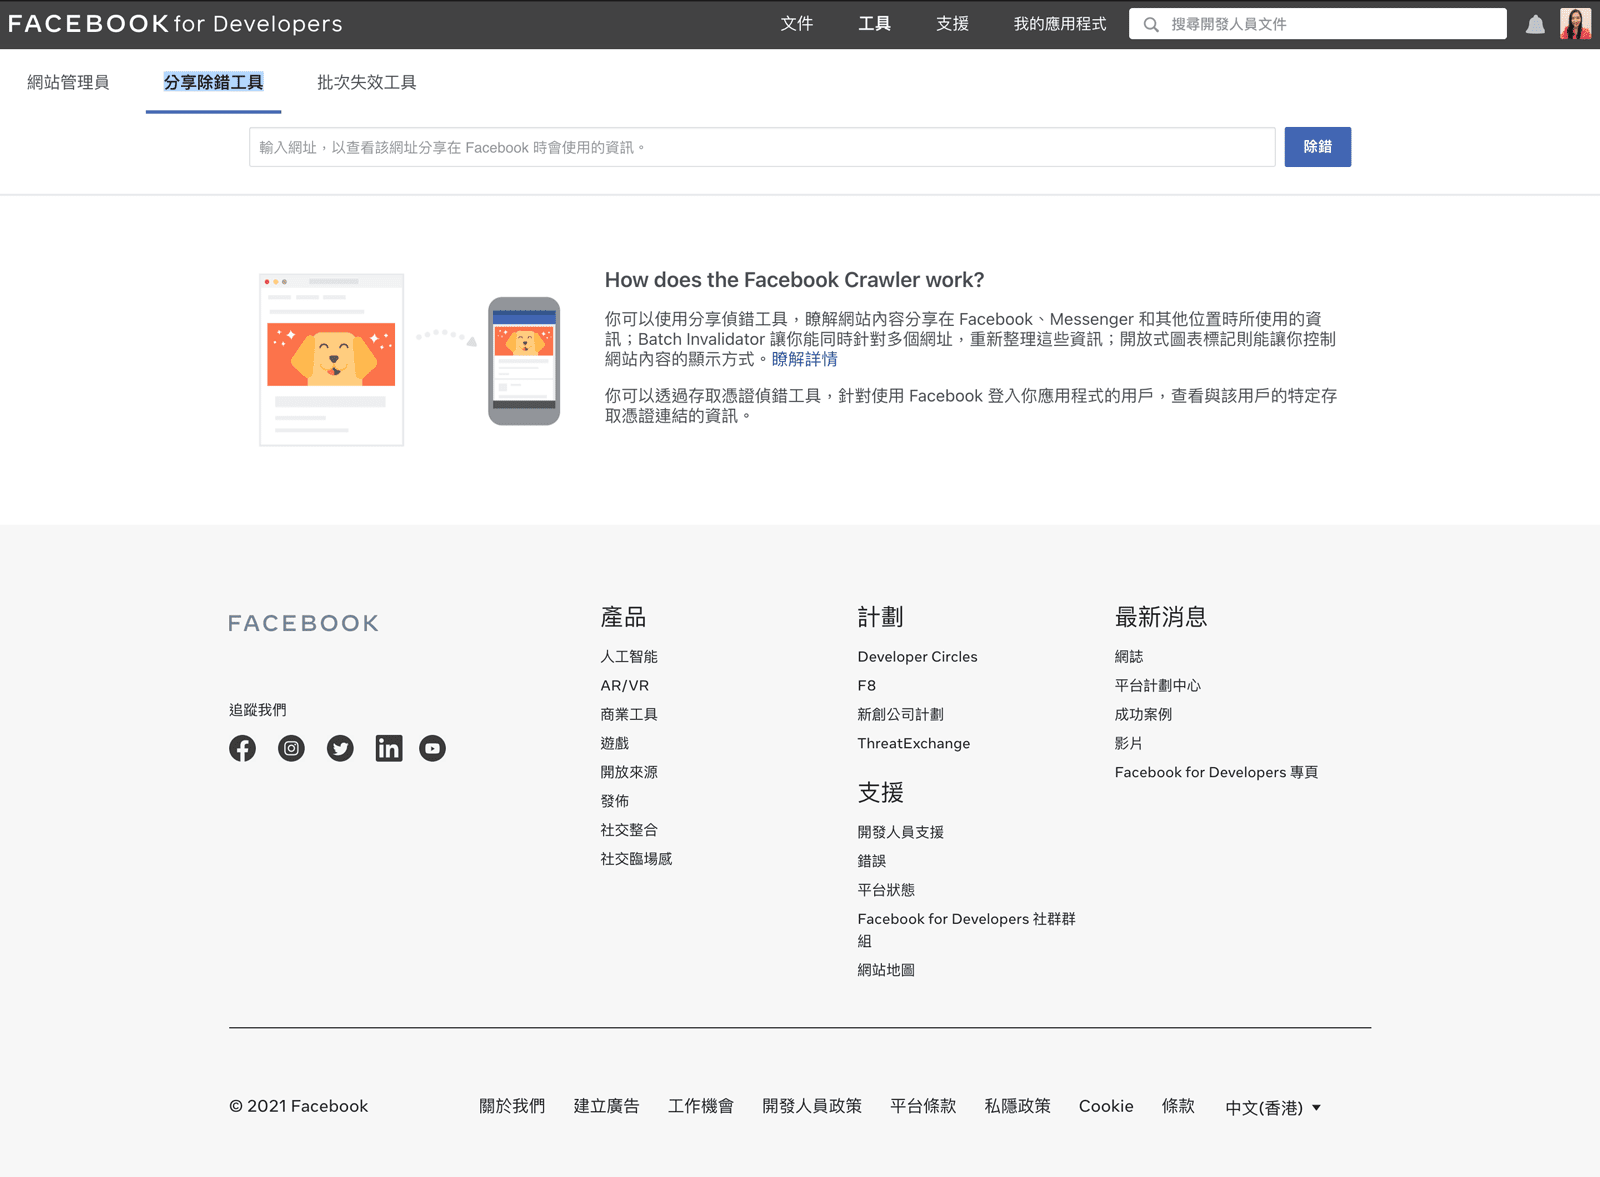Screen dimensions: 1600x1177
Task: Open the 平台條款 footer link
Action: [923, 1106]
